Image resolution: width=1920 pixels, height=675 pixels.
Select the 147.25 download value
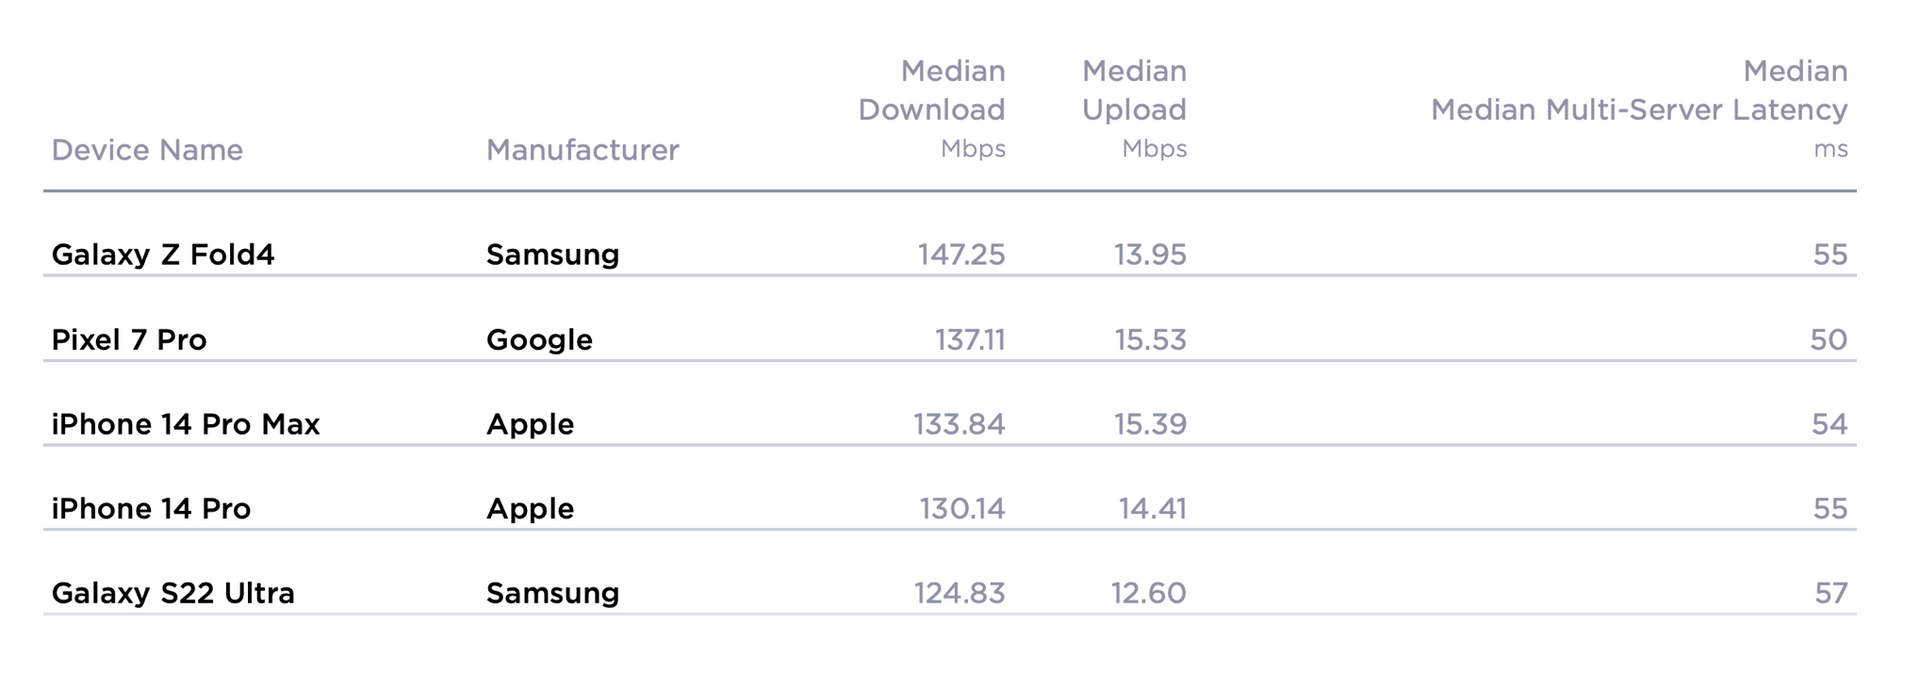click(961, 255)
